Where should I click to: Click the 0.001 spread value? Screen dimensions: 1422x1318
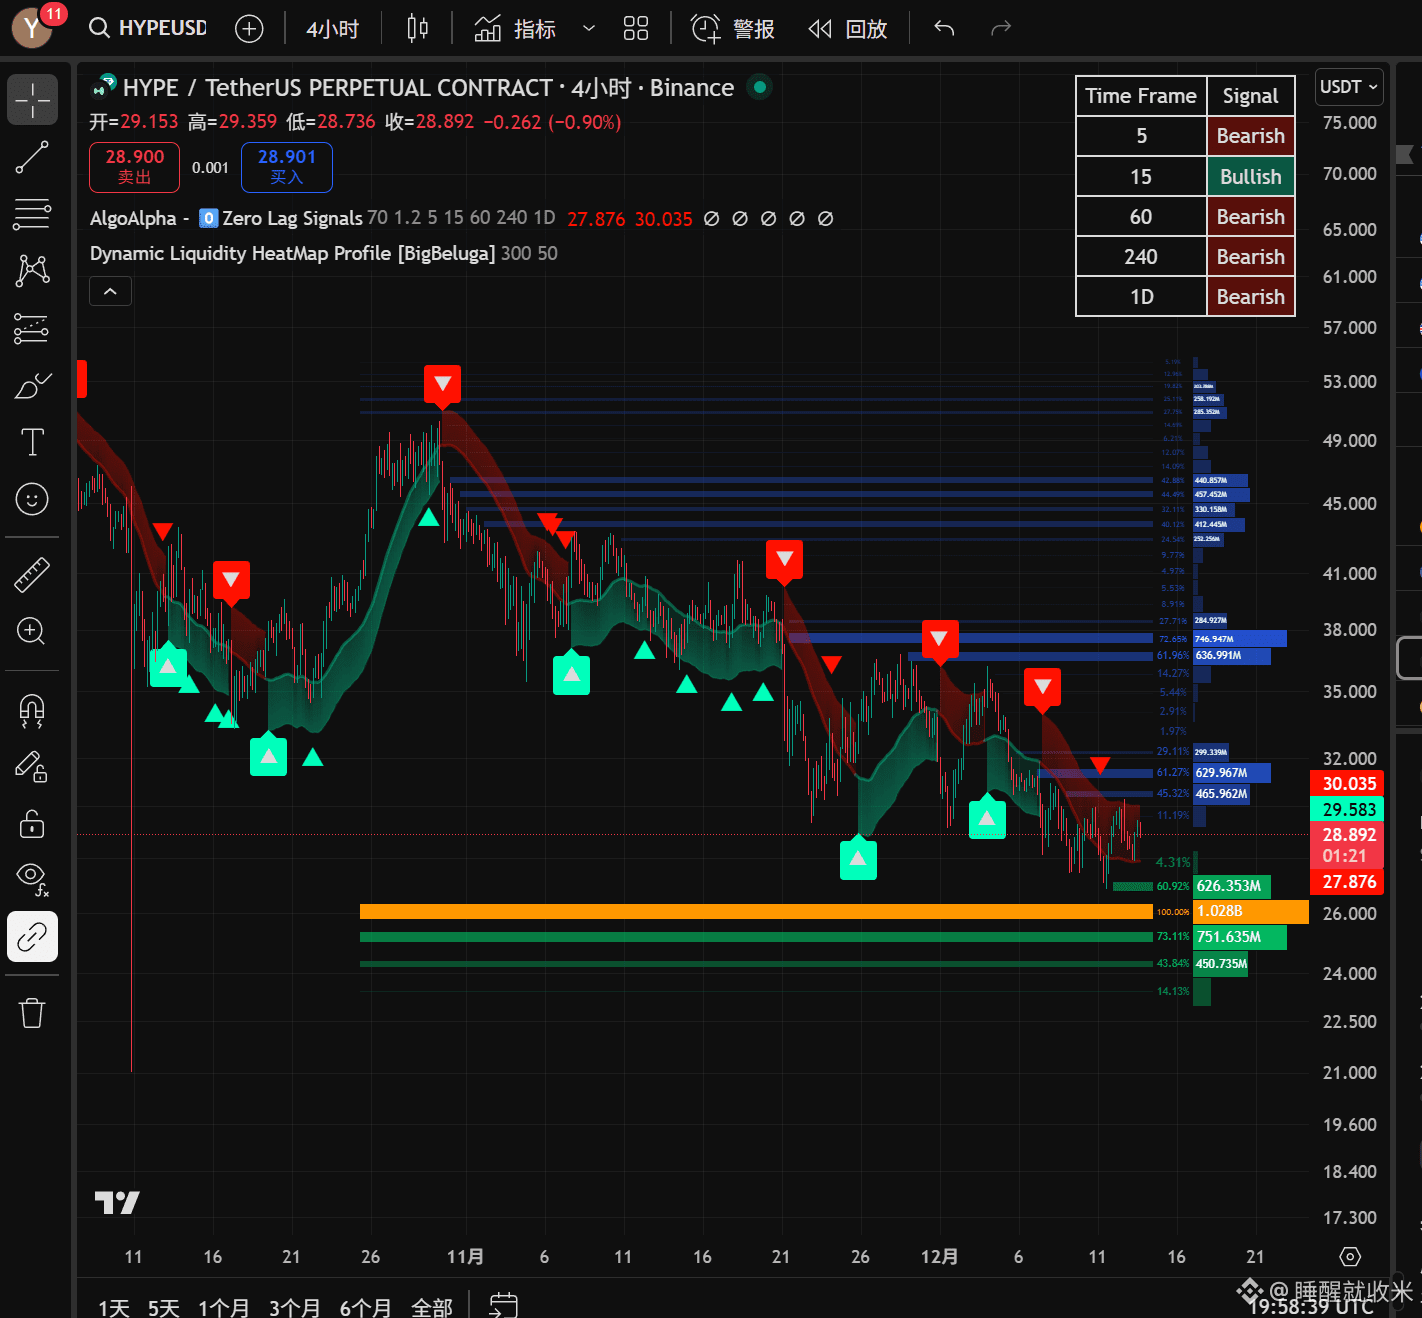210,168
